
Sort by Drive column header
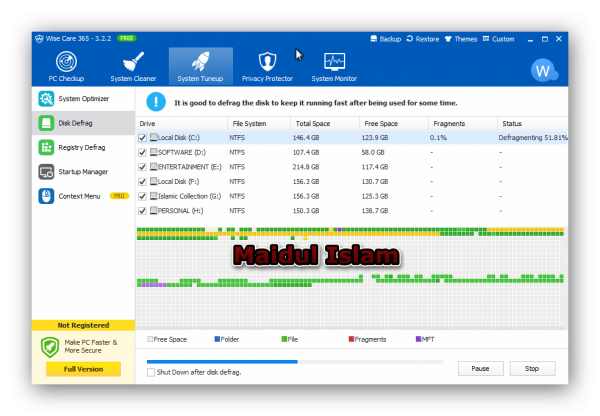[x=182, y=124]
